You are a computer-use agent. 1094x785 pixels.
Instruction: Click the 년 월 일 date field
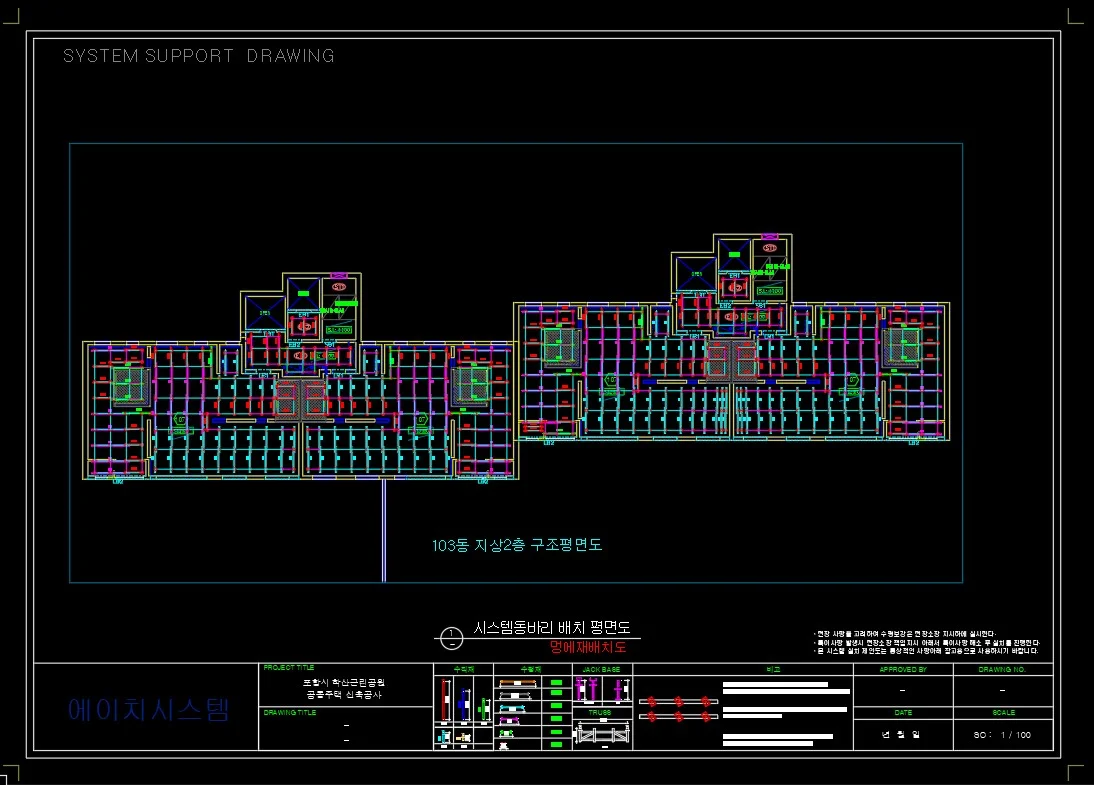coord(902,735)
